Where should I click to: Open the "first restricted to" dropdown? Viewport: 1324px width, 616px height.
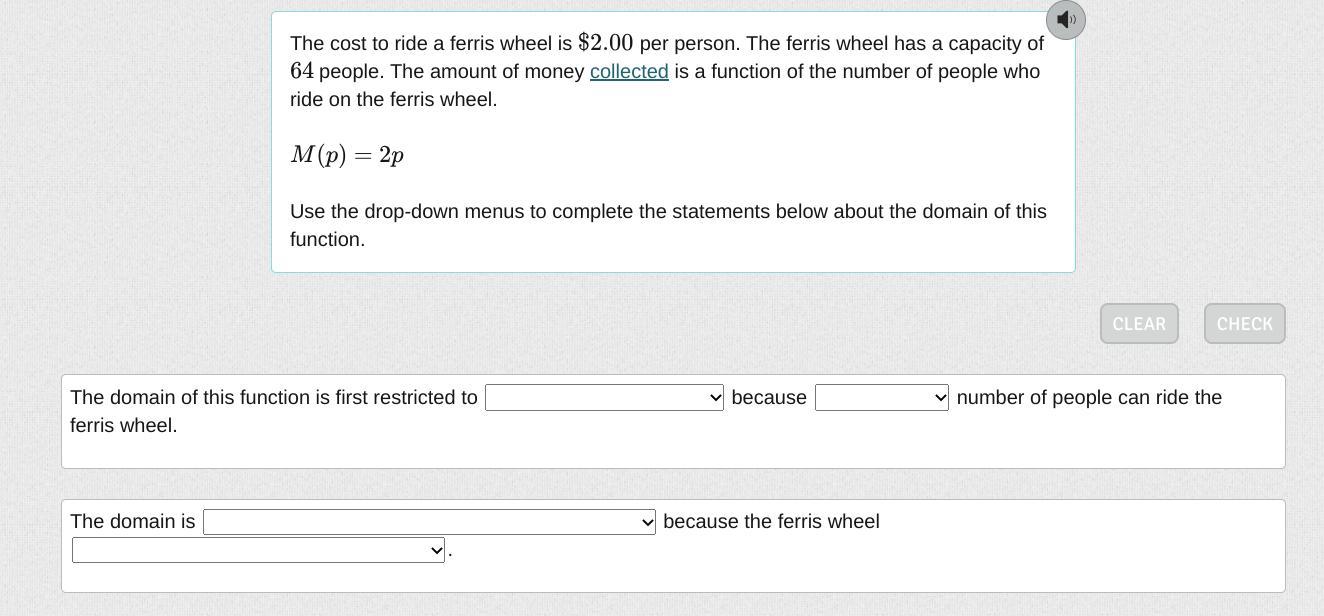point(604,398)
